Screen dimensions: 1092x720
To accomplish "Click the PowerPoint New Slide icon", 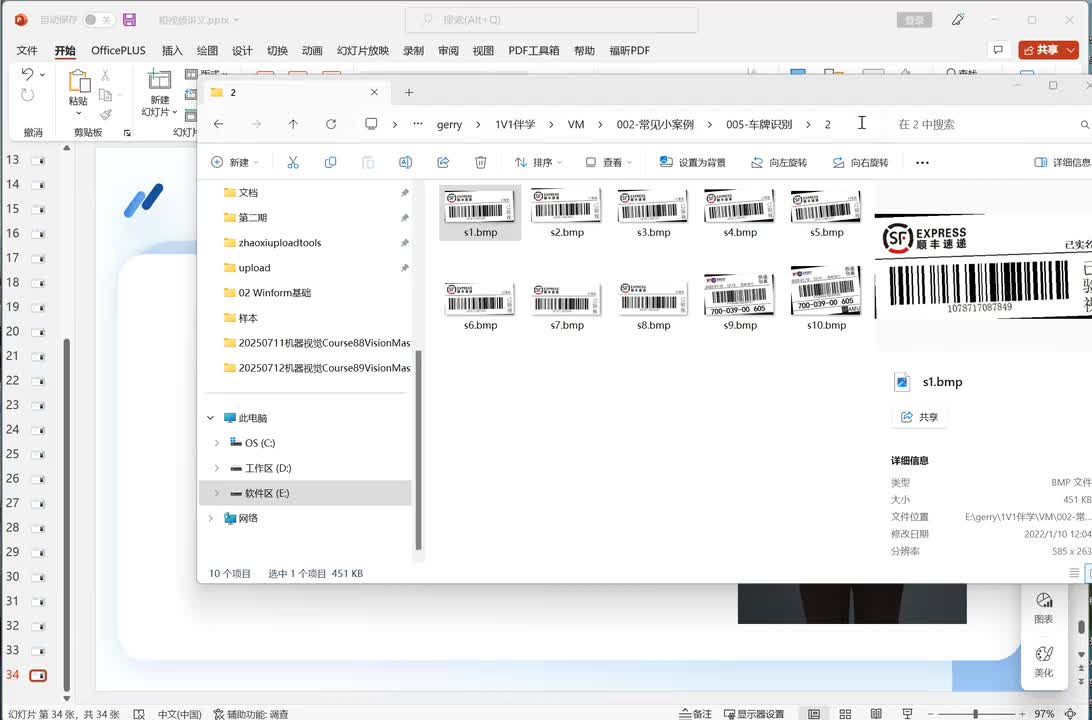I will (x=159, y=80).
